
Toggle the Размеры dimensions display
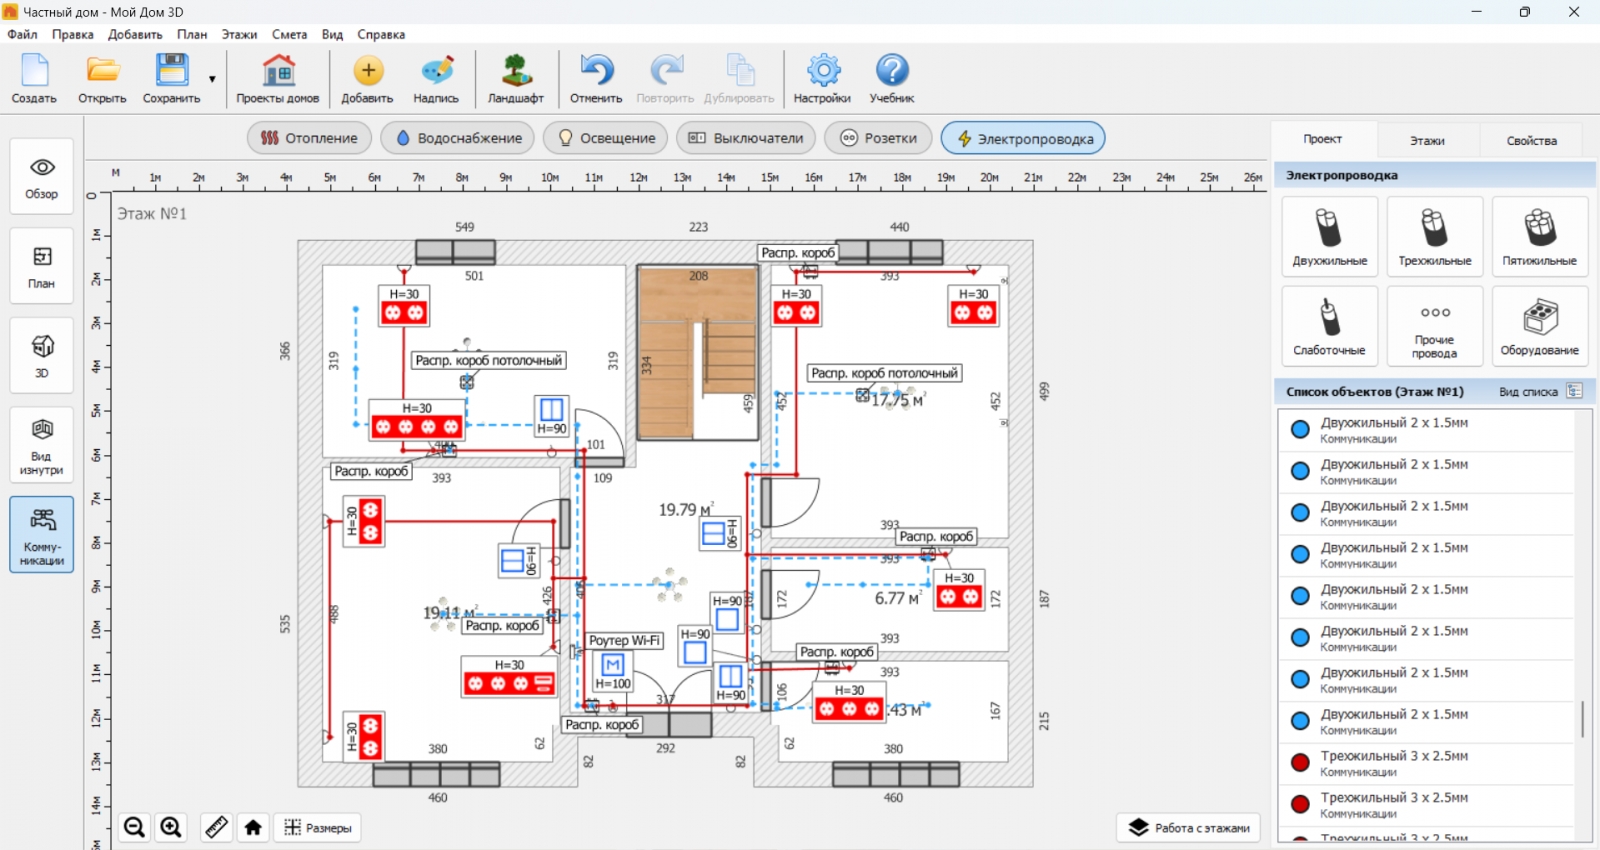[318, 827]
